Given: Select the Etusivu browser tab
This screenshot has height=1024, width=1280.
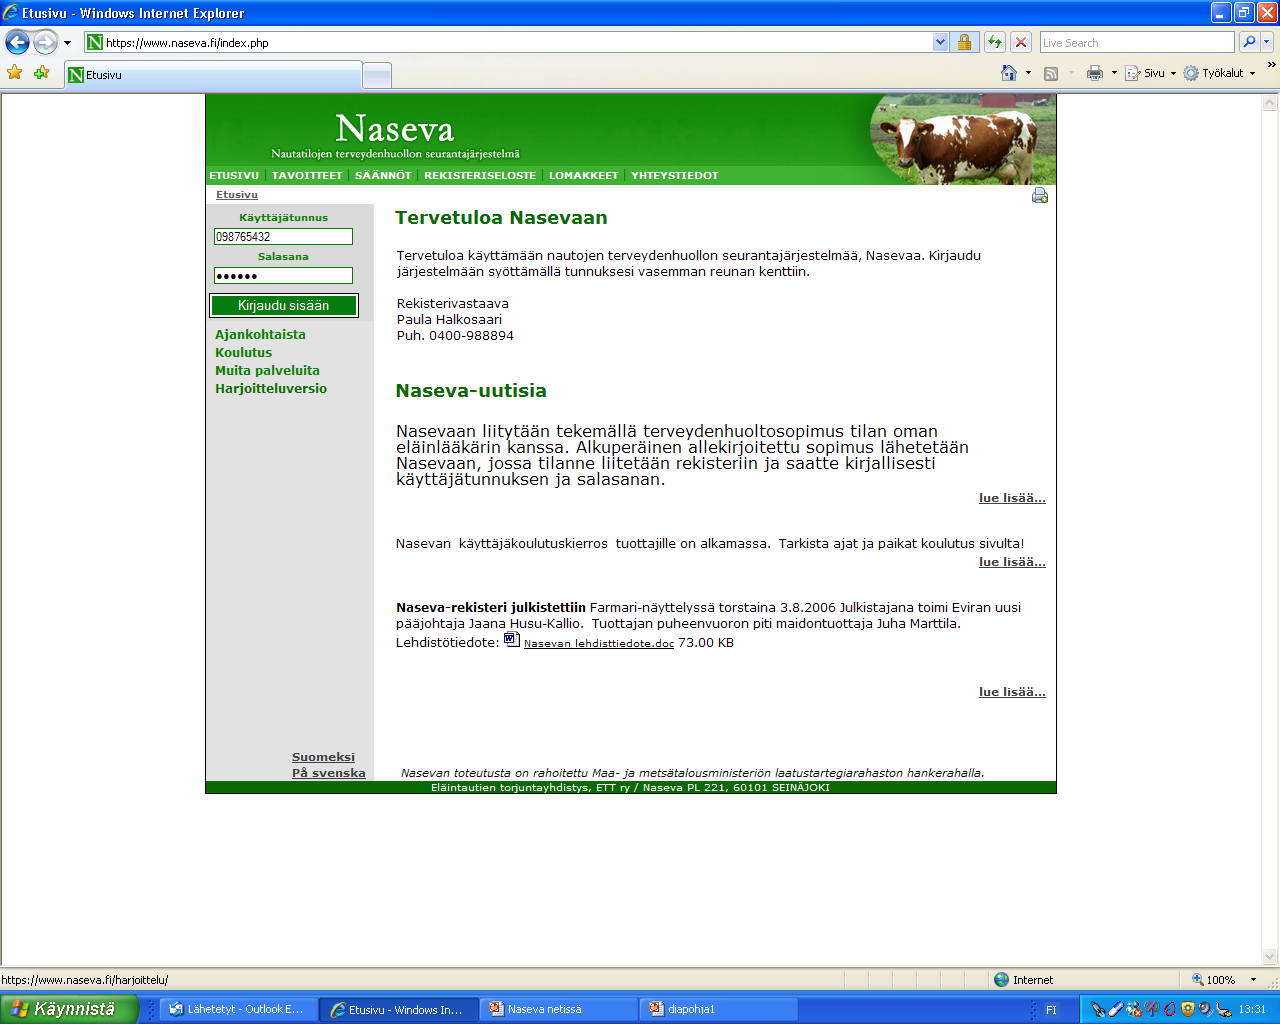Looking at the screenshot, I should 212,75.
